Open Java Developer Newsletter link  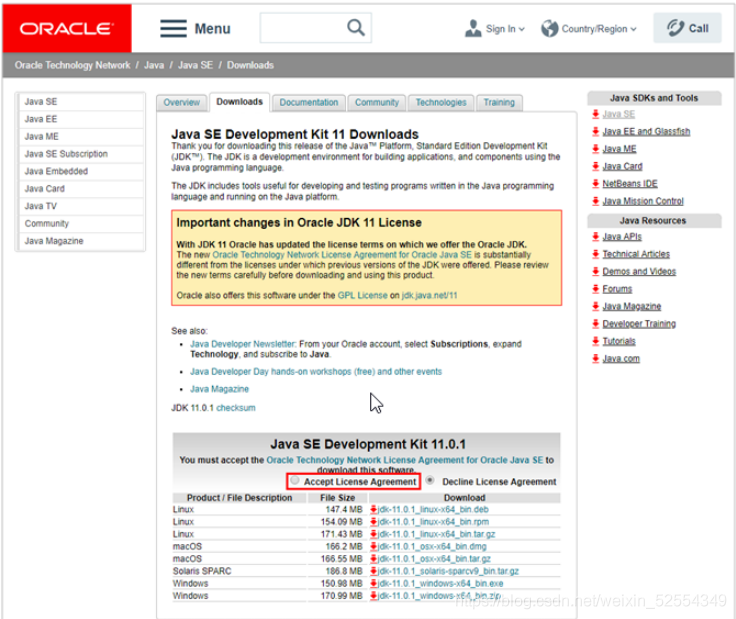click(x=243, y=344)
